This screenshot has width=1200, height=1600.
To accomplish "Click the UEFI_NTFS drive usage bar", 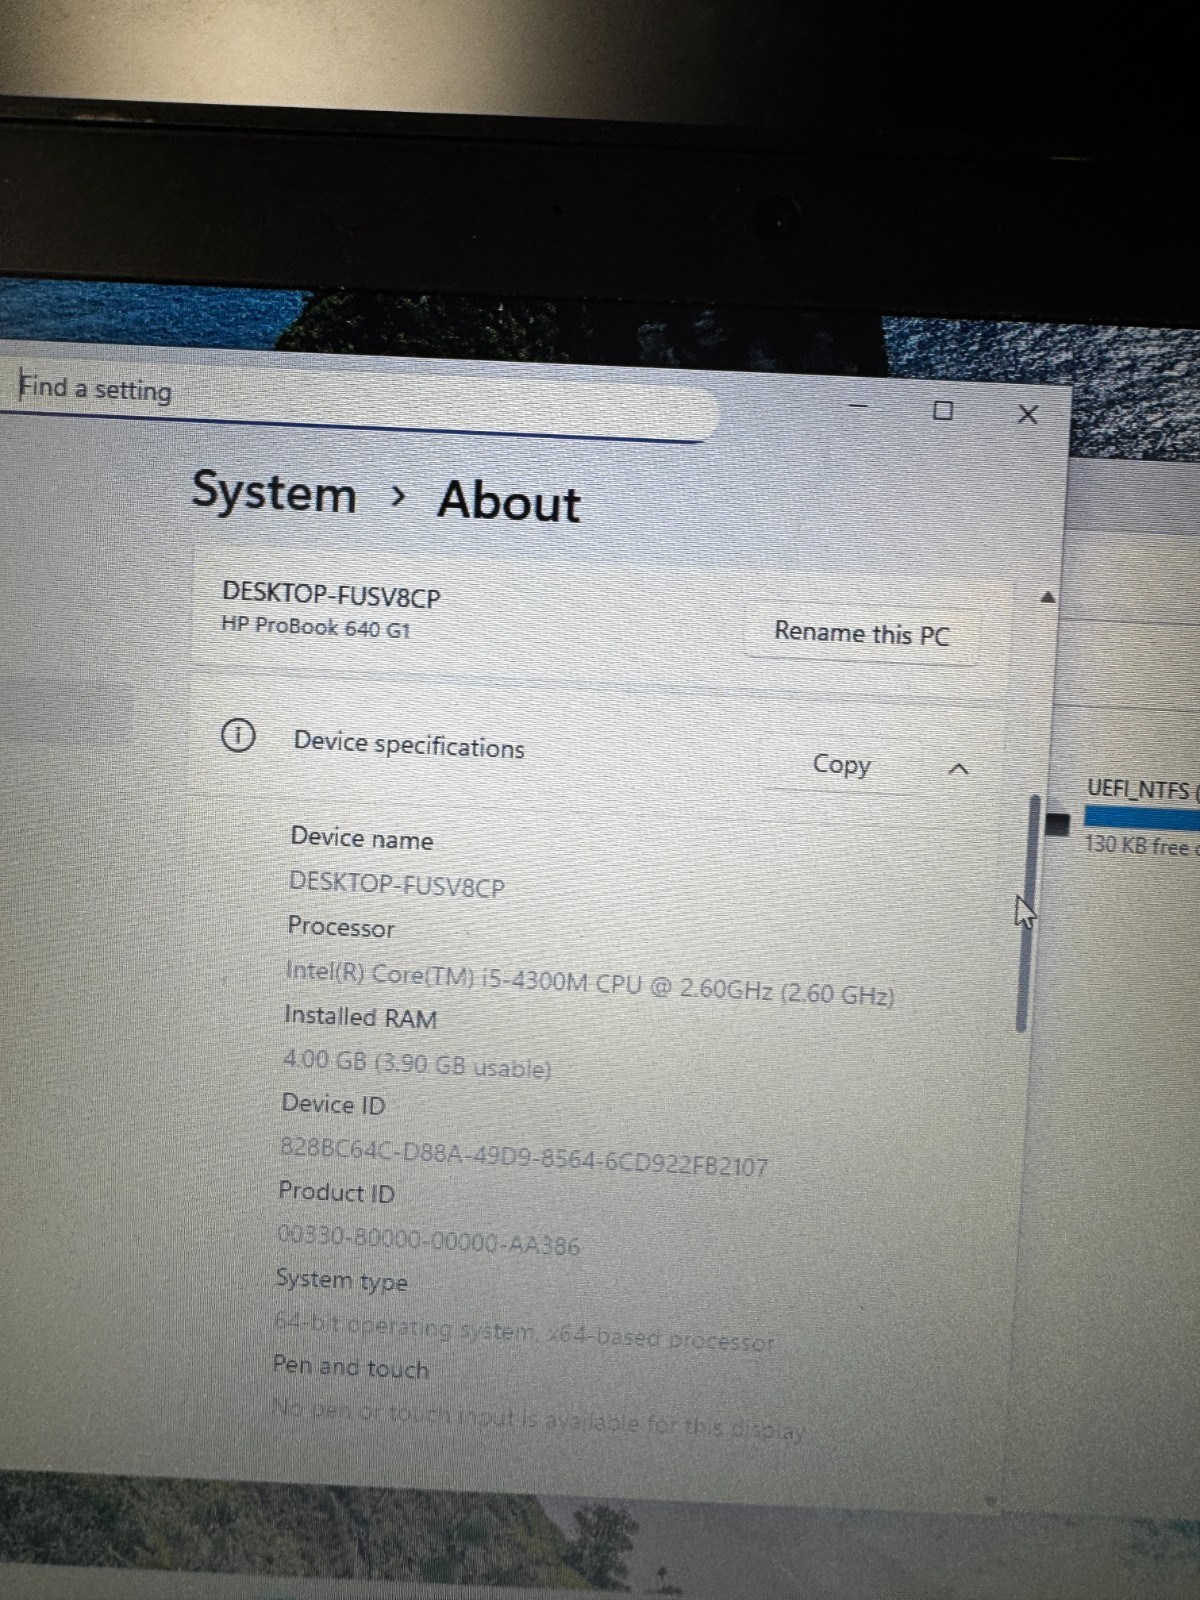I will 1141,818.
